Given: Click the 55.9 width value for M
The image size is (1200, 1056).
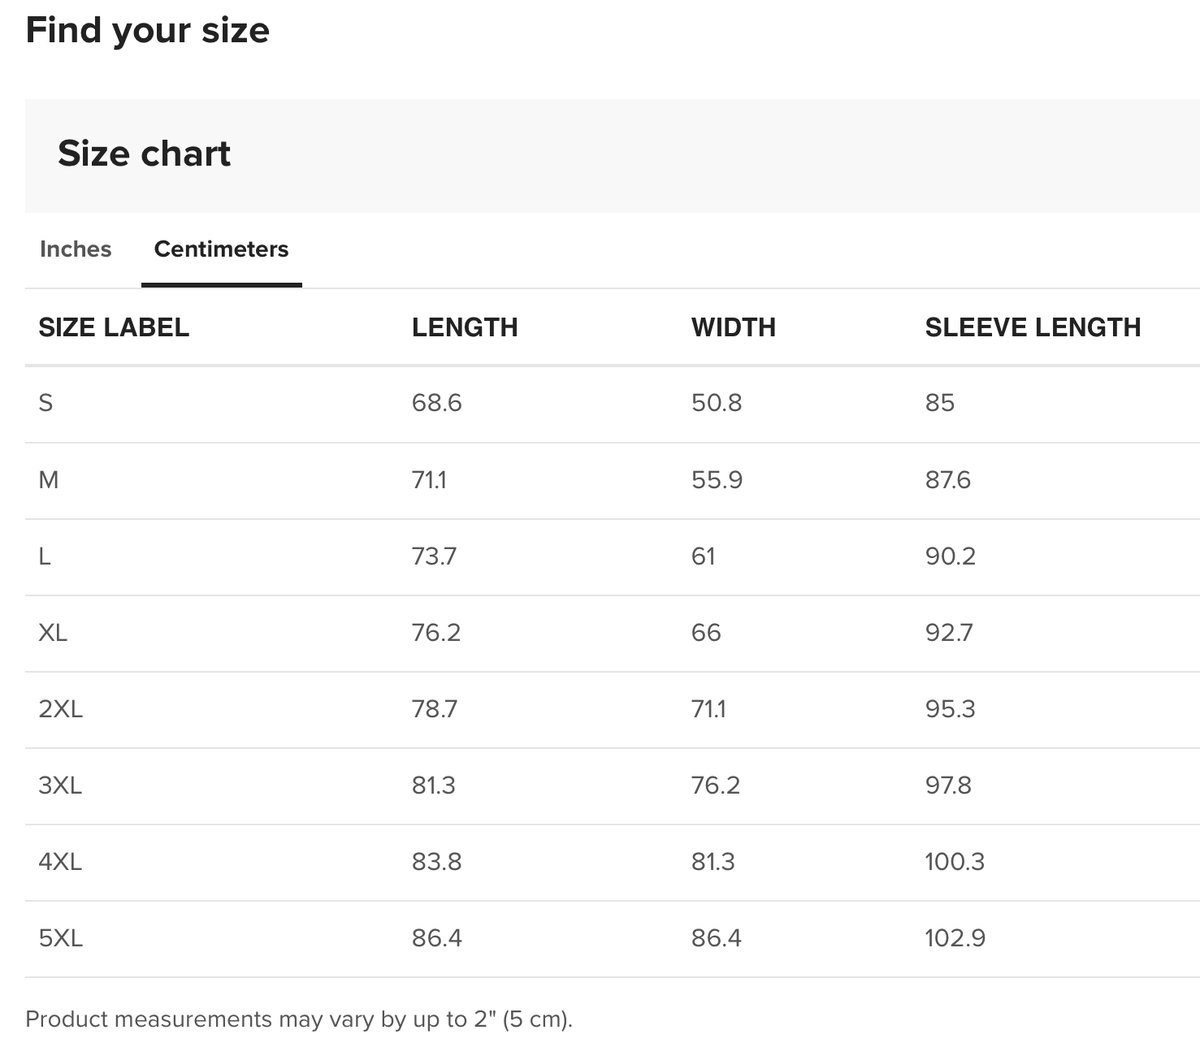Looking at the screenshot, I should click(716, 480).
